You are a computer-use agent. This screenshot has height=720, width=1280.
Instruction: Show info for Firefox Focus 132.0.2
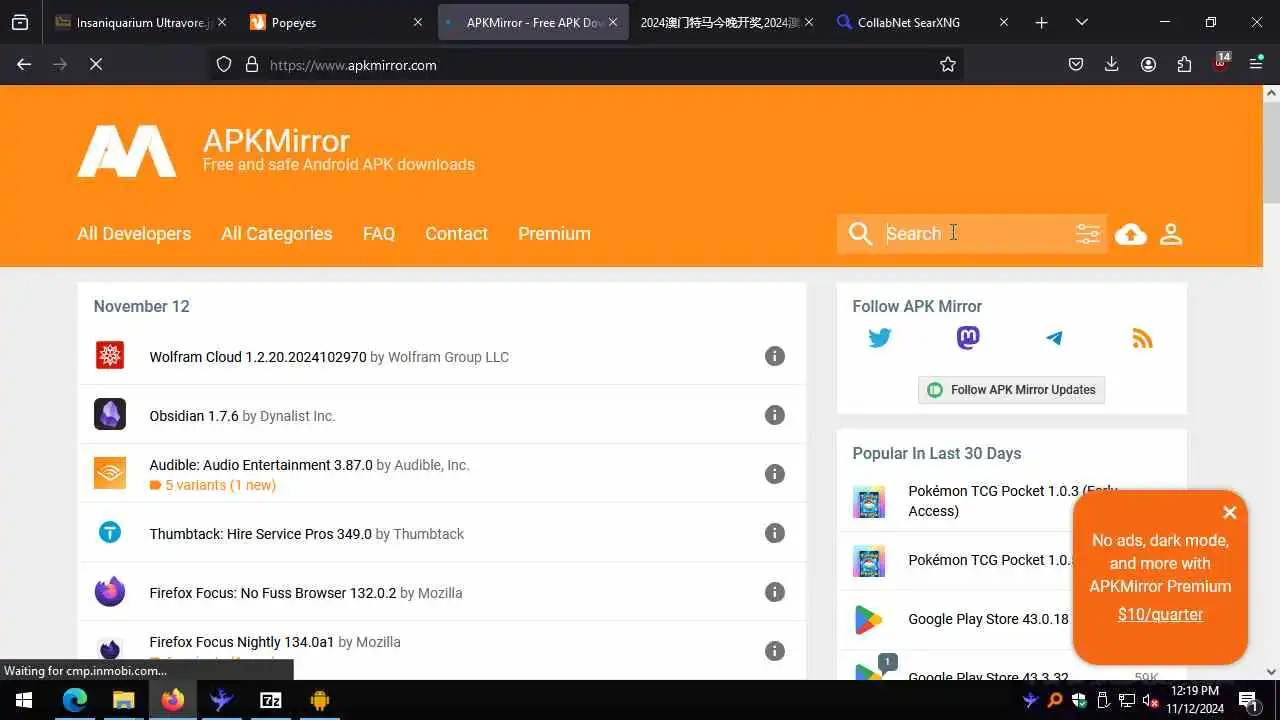coord(775,592)
